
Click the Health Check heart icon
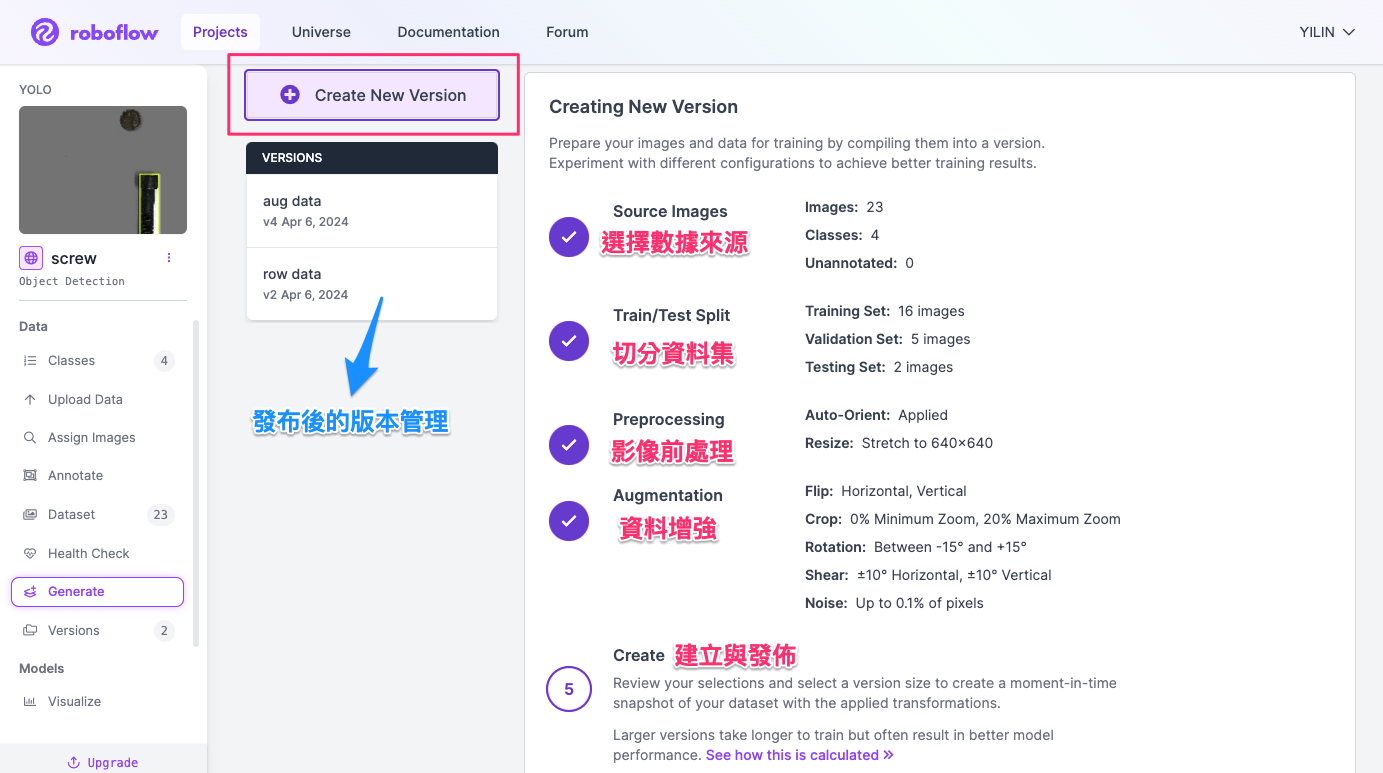(x=30, y=554)
